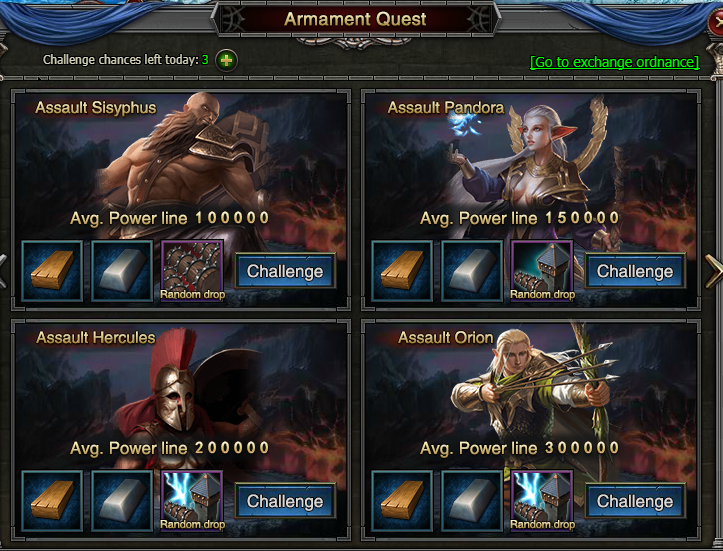
Task: Challenge Assault Hercules quest
Action: [x=285, y=501]
